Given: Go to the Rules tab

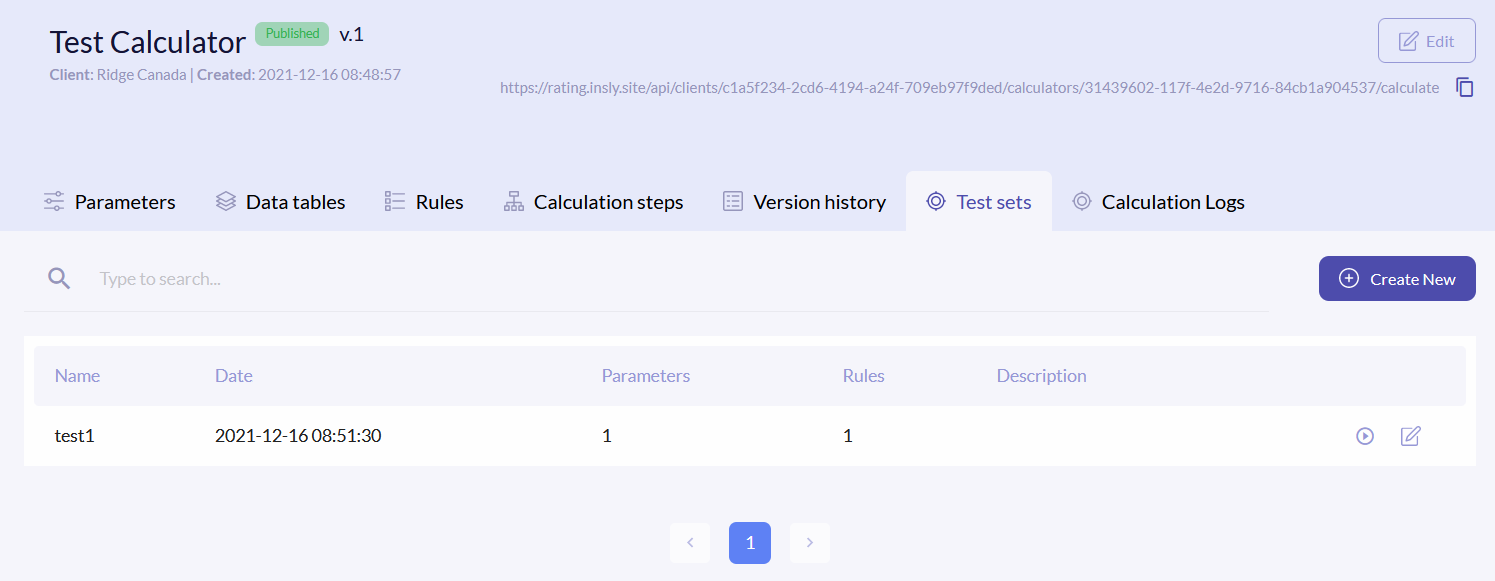Looking at the screenshot, I should click(x=424, y=202).
